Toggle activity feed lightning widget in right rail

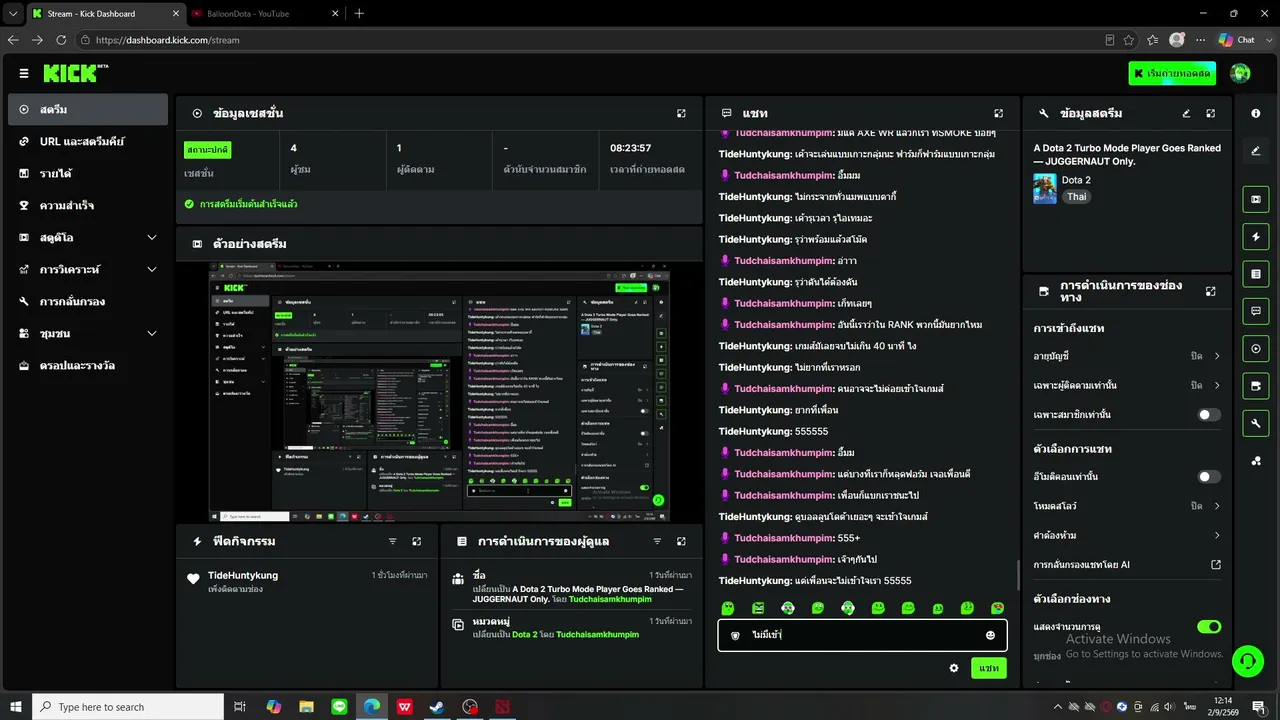click(1256, 236)
